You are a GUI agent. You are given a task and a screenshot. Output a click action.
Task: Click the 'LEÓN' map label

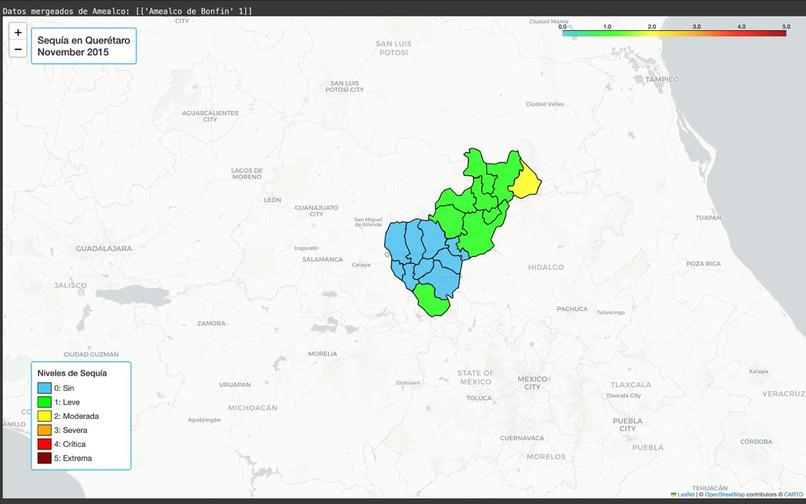click(272, 200)
